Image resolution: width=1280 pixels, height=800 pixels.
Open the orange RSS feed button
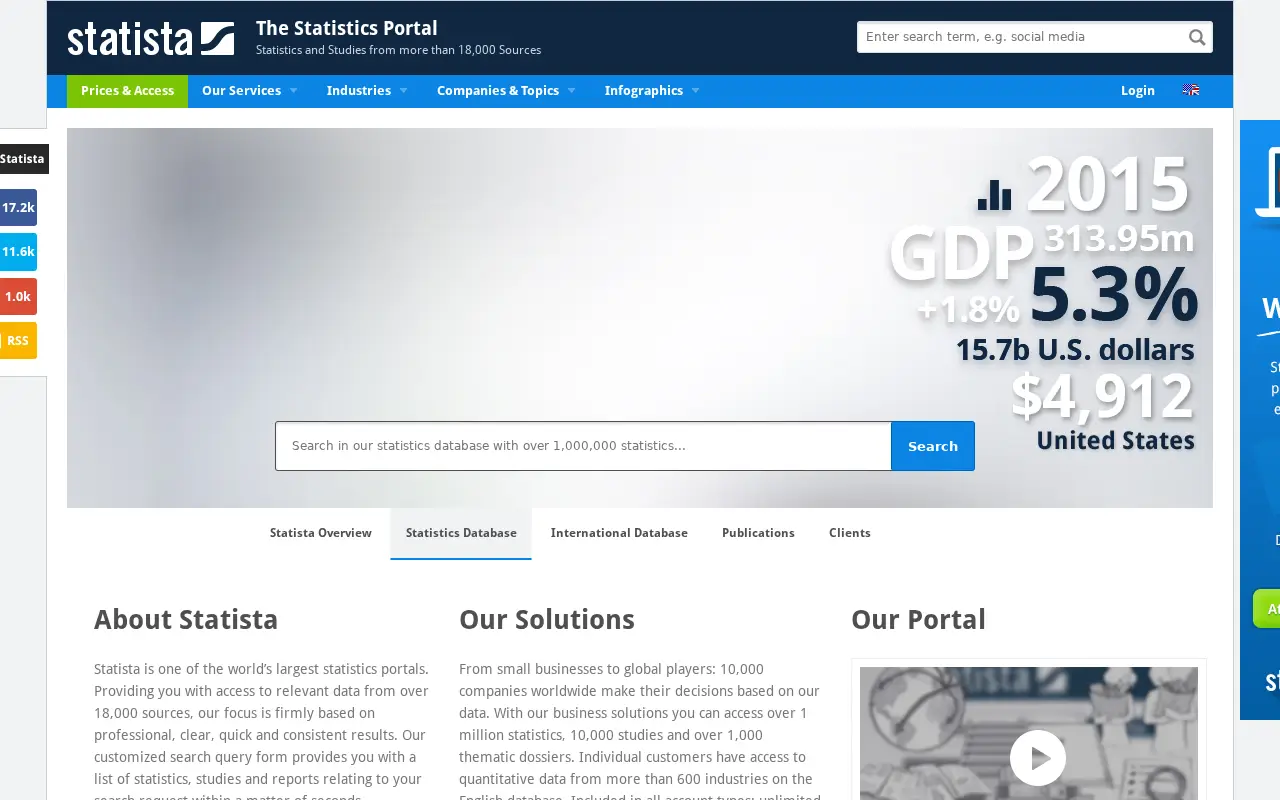[18, 340]
